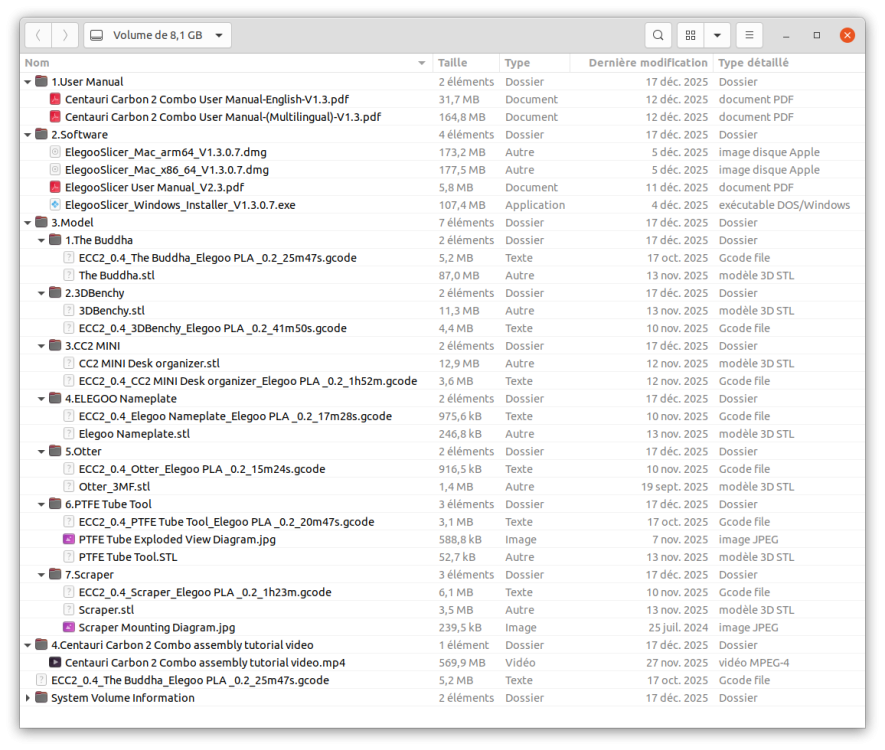This screenshot has width=885, height=750.
Task: Click exe icon of Windows Installer
Action: [55, 205]
